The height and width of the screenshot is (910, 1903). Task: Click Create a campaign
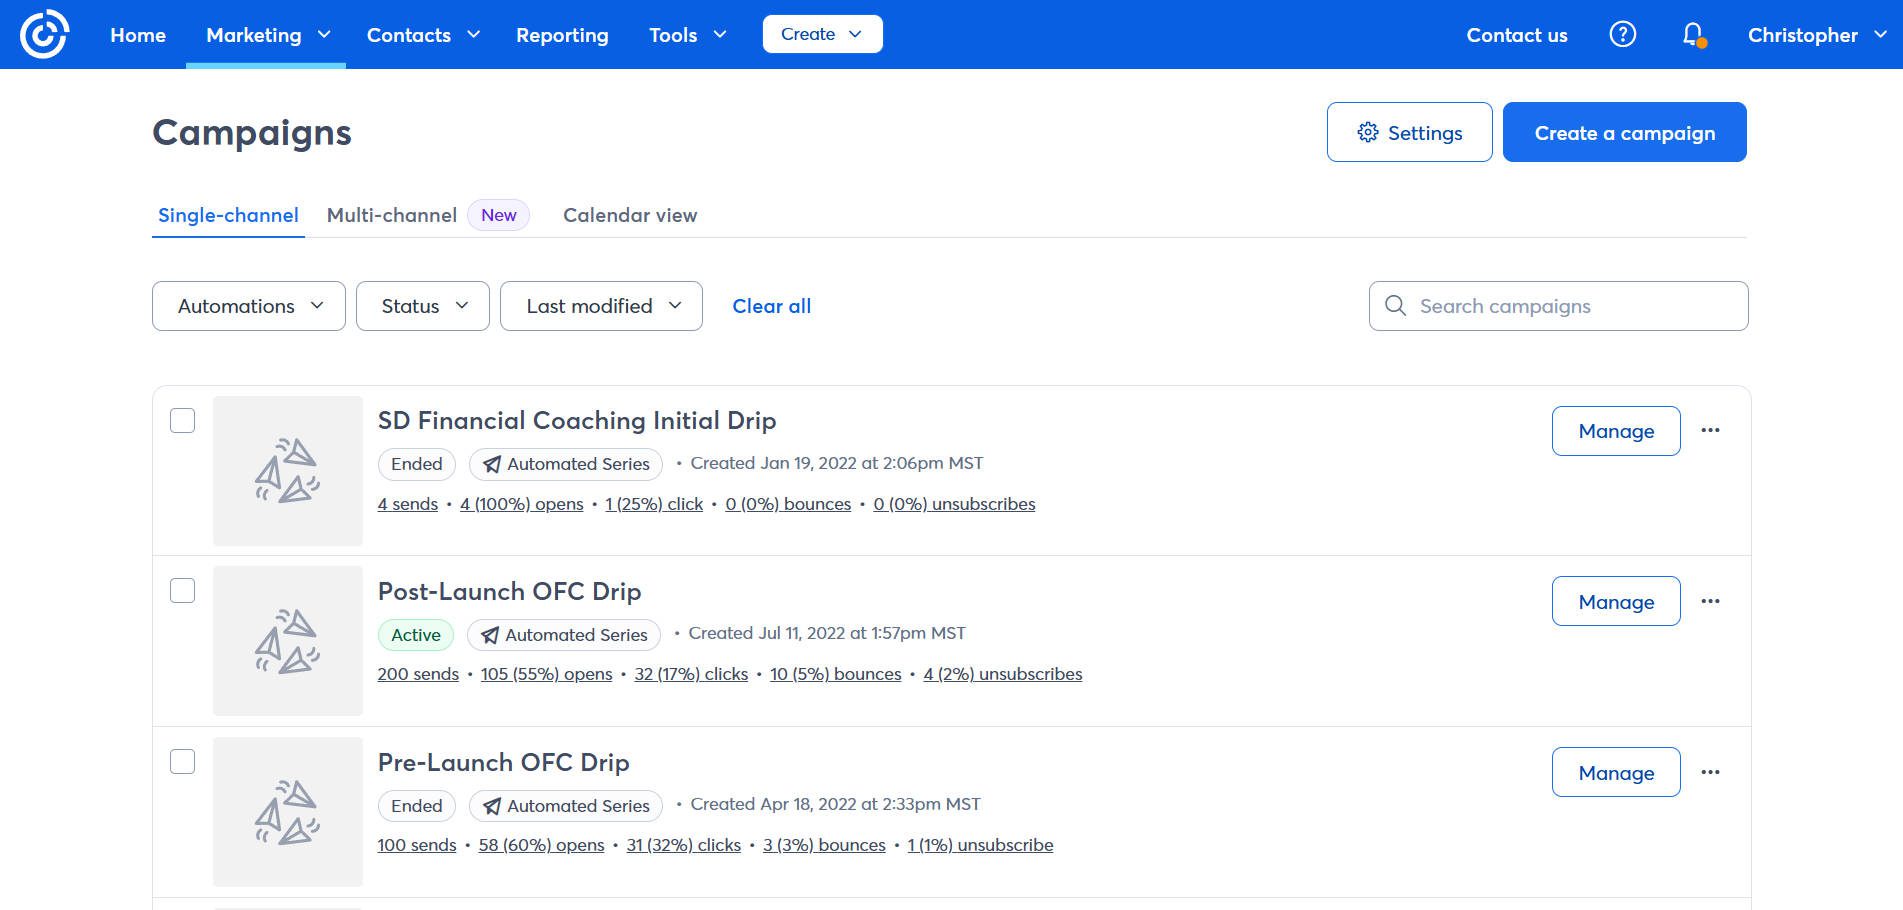1624,131
